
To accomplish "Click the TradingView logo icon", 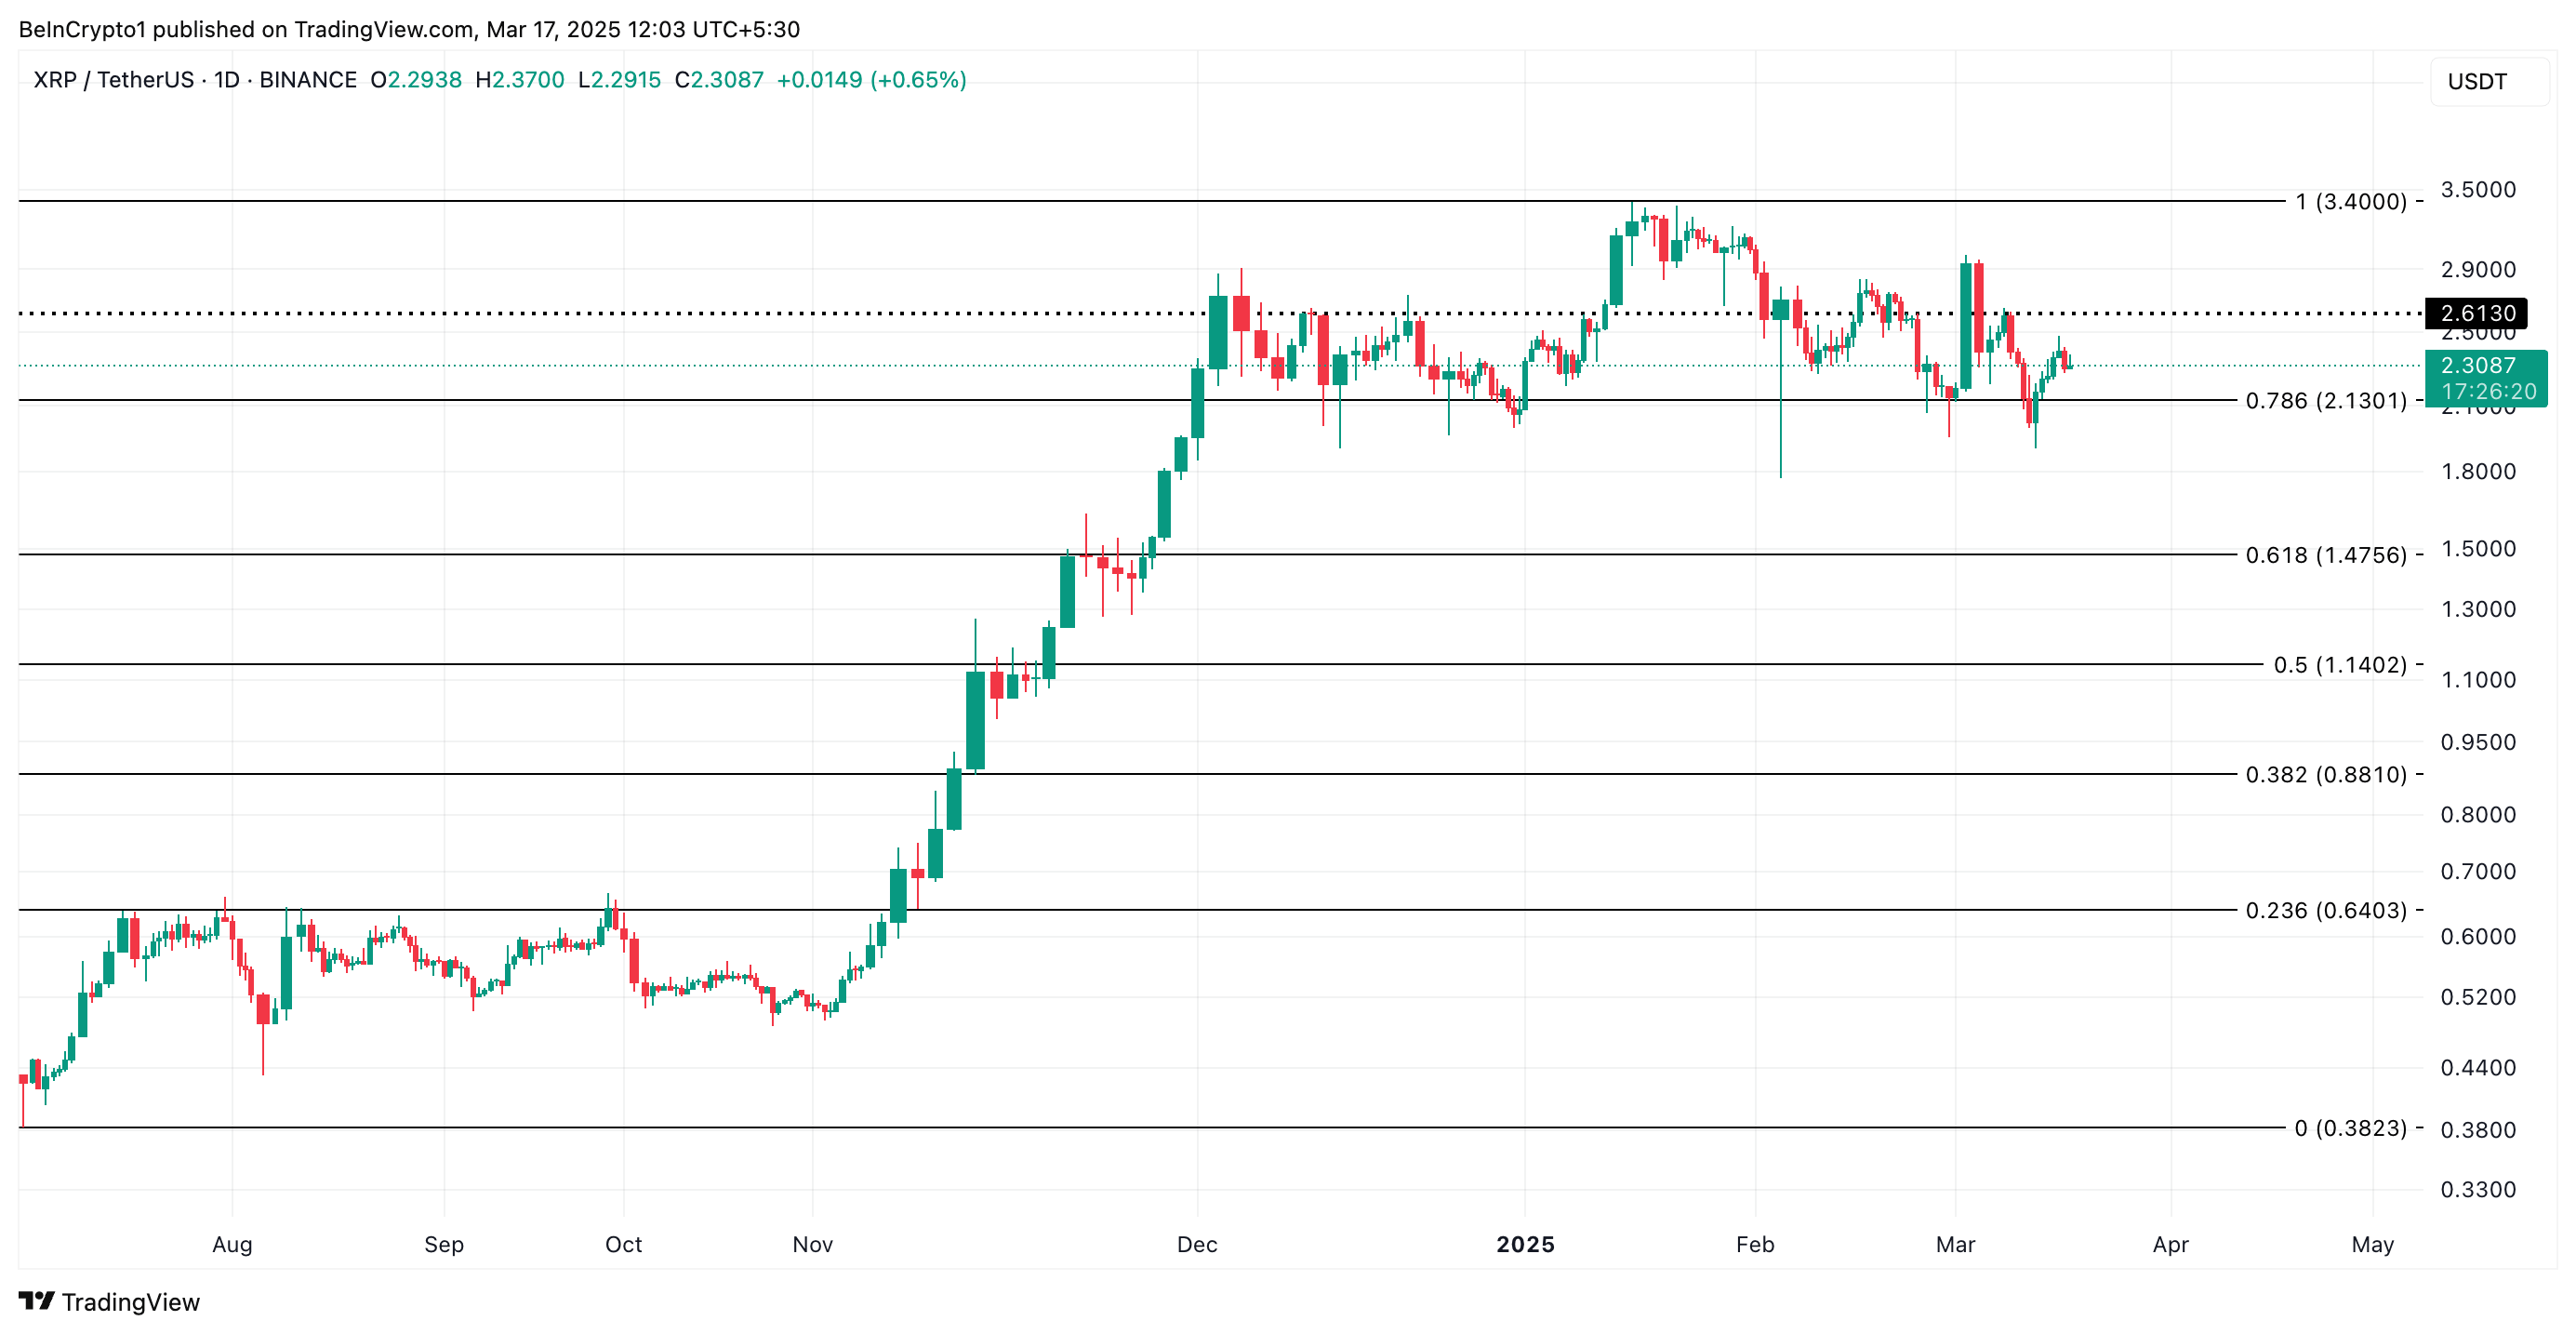I will [x=36, y=1301].
